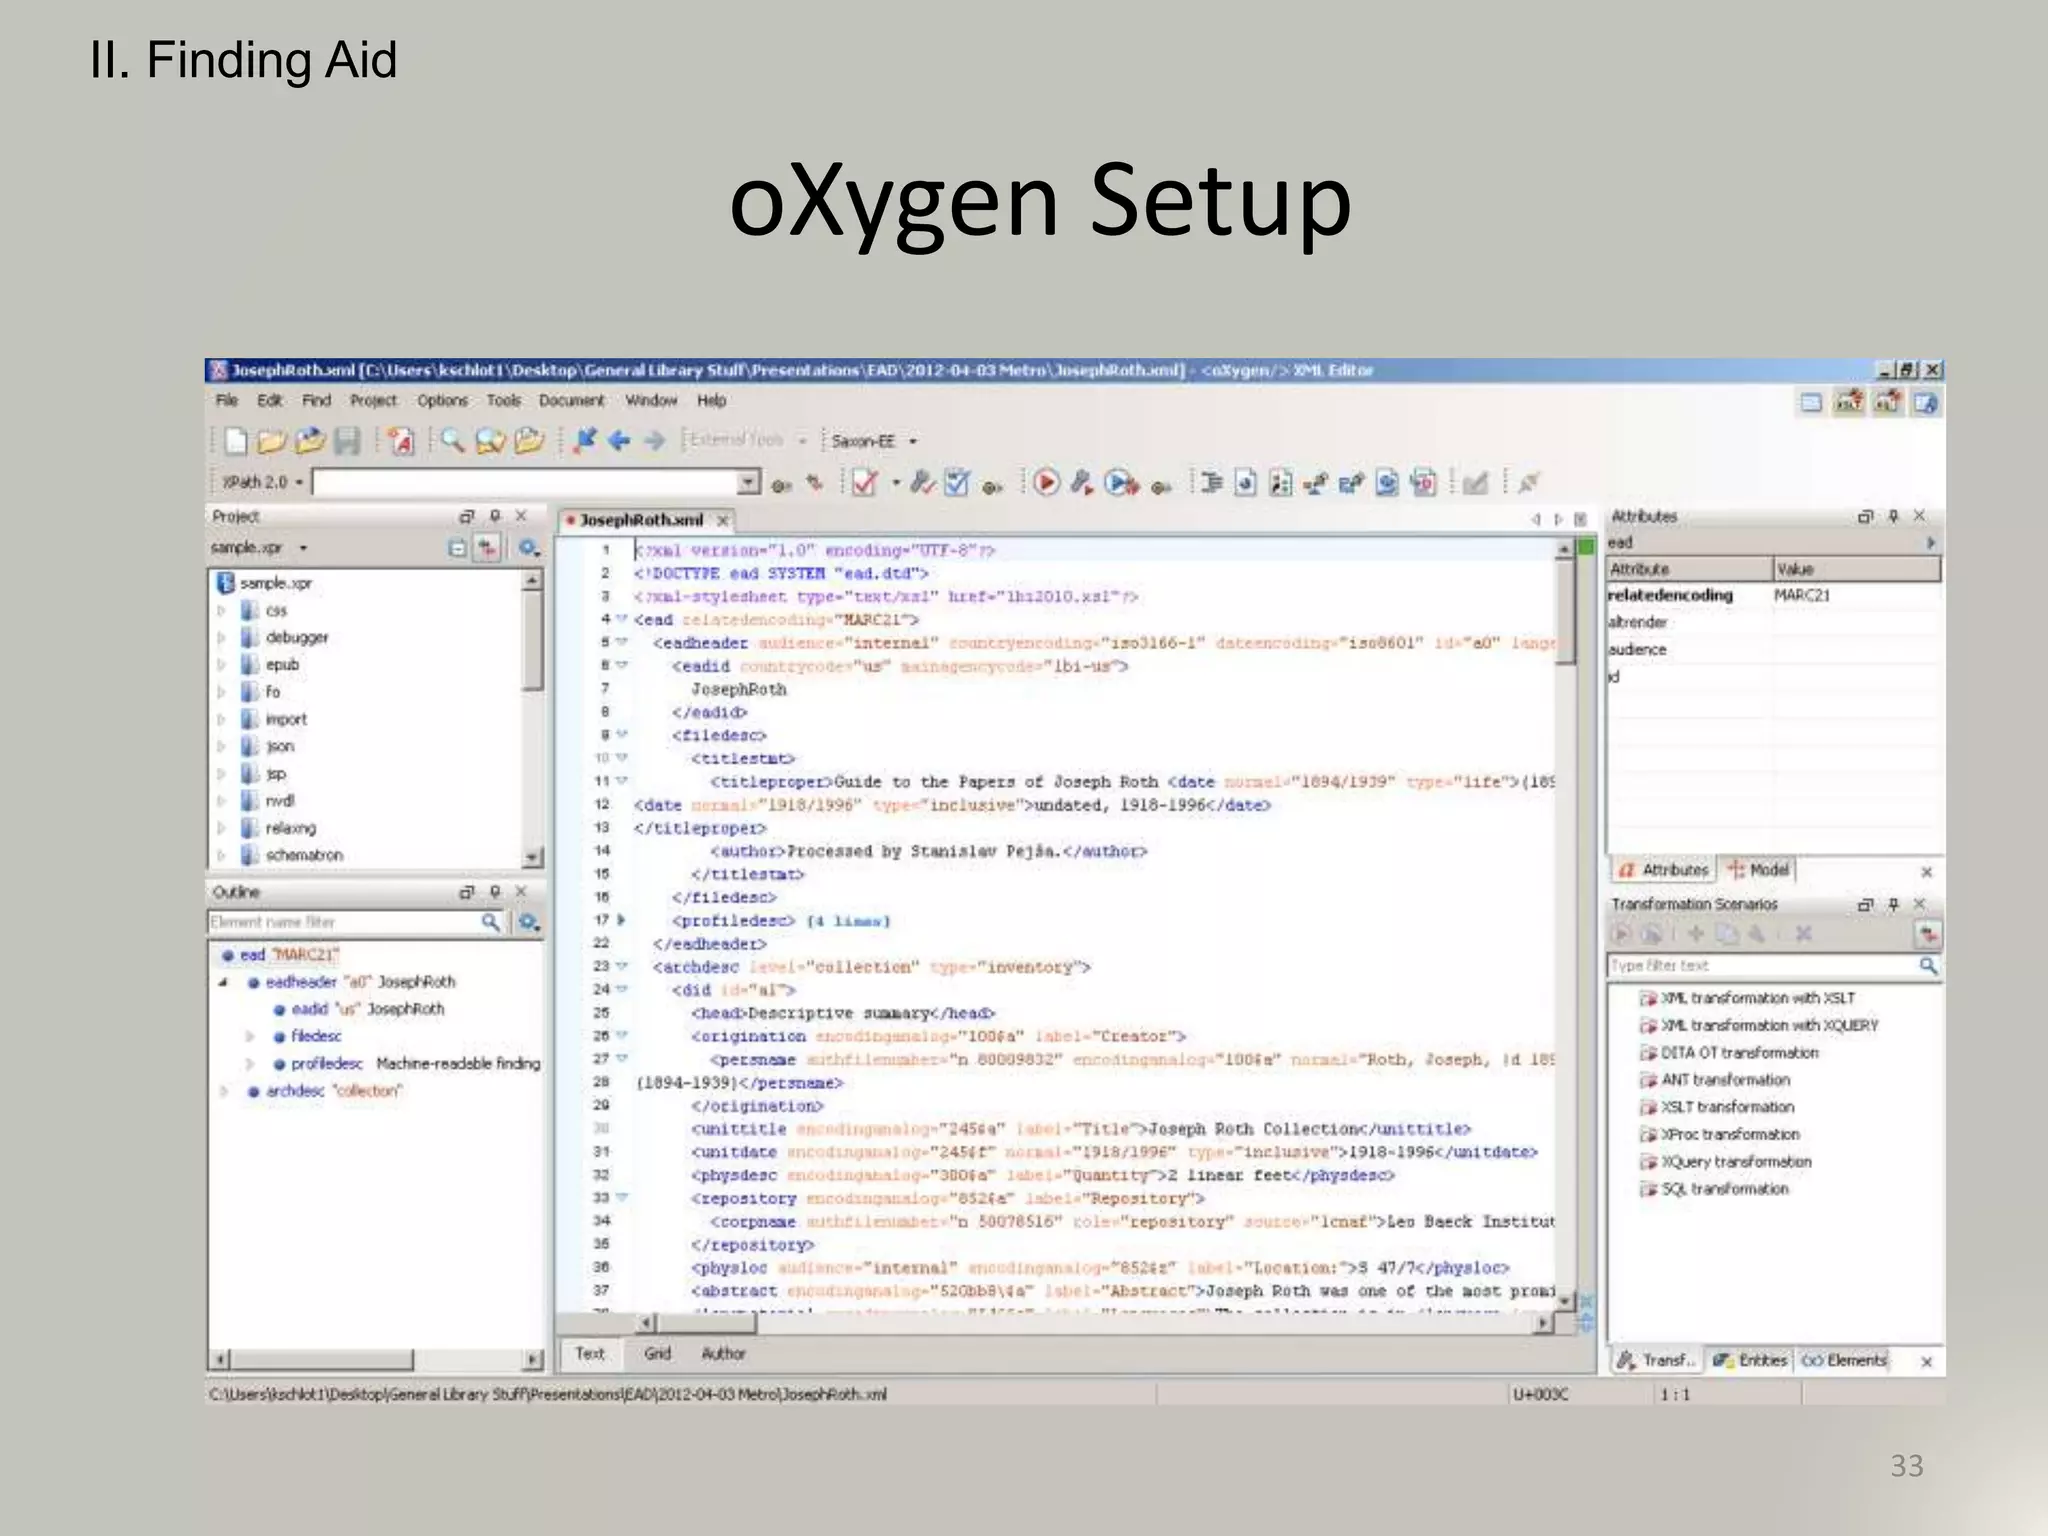The image size is (2048, 1536).
Task: Select XML transformation with XSLT scenario
Action: 1747,998
